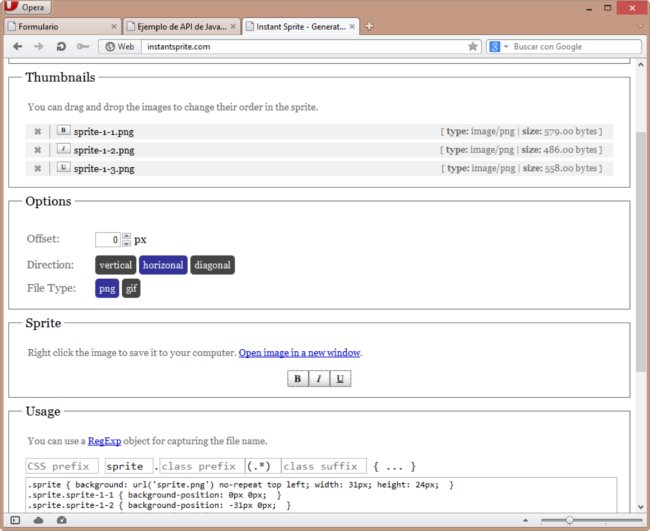The image size is (650, 531).
Task: Choose gif file type
Action: pyautogui.click(x=131, y=289)
